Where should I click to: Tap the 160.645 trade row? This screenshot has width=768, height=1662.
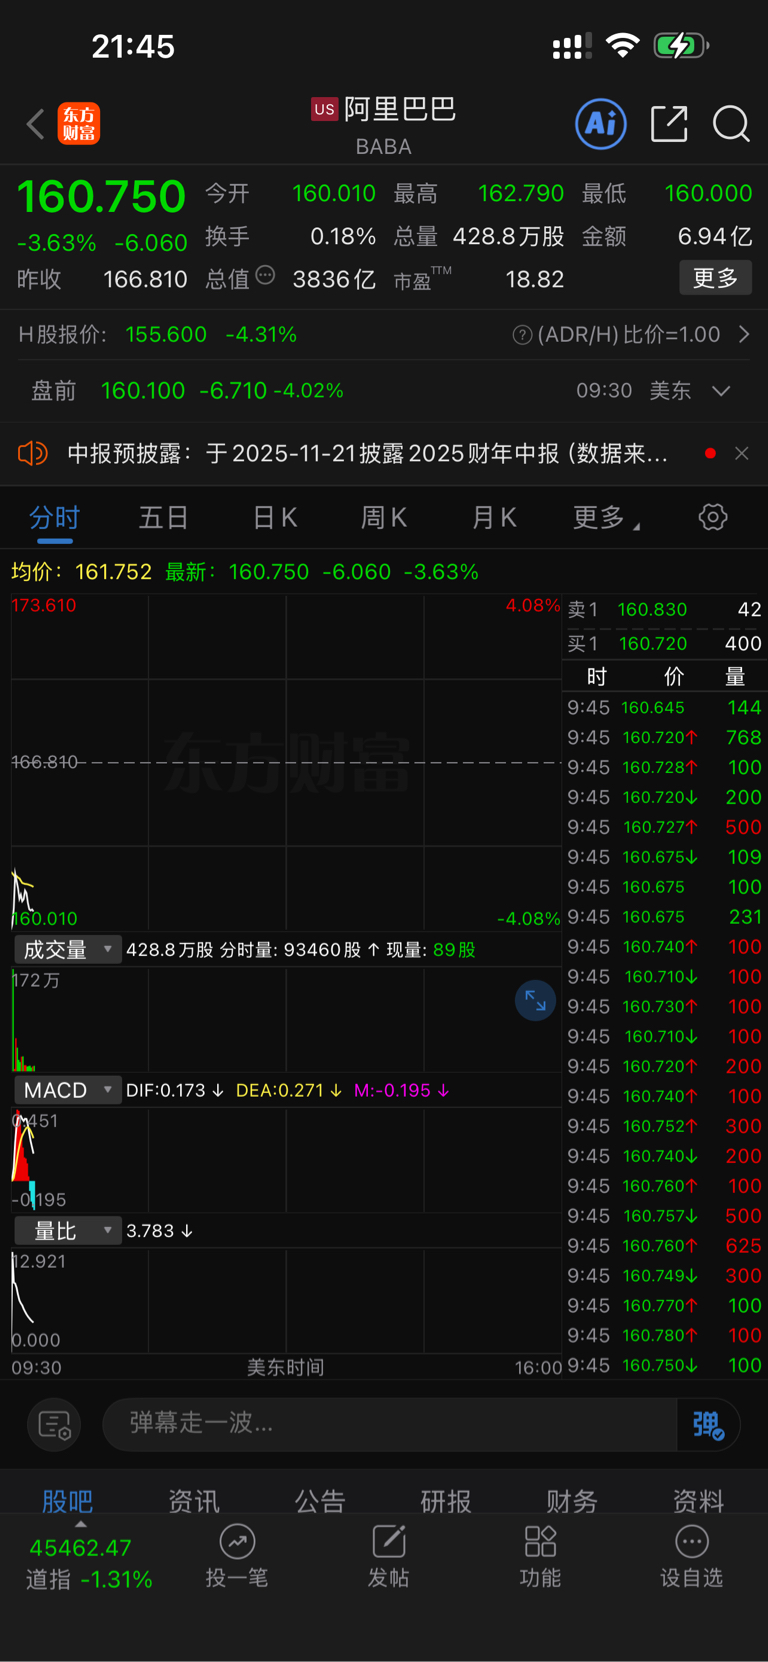665,707
